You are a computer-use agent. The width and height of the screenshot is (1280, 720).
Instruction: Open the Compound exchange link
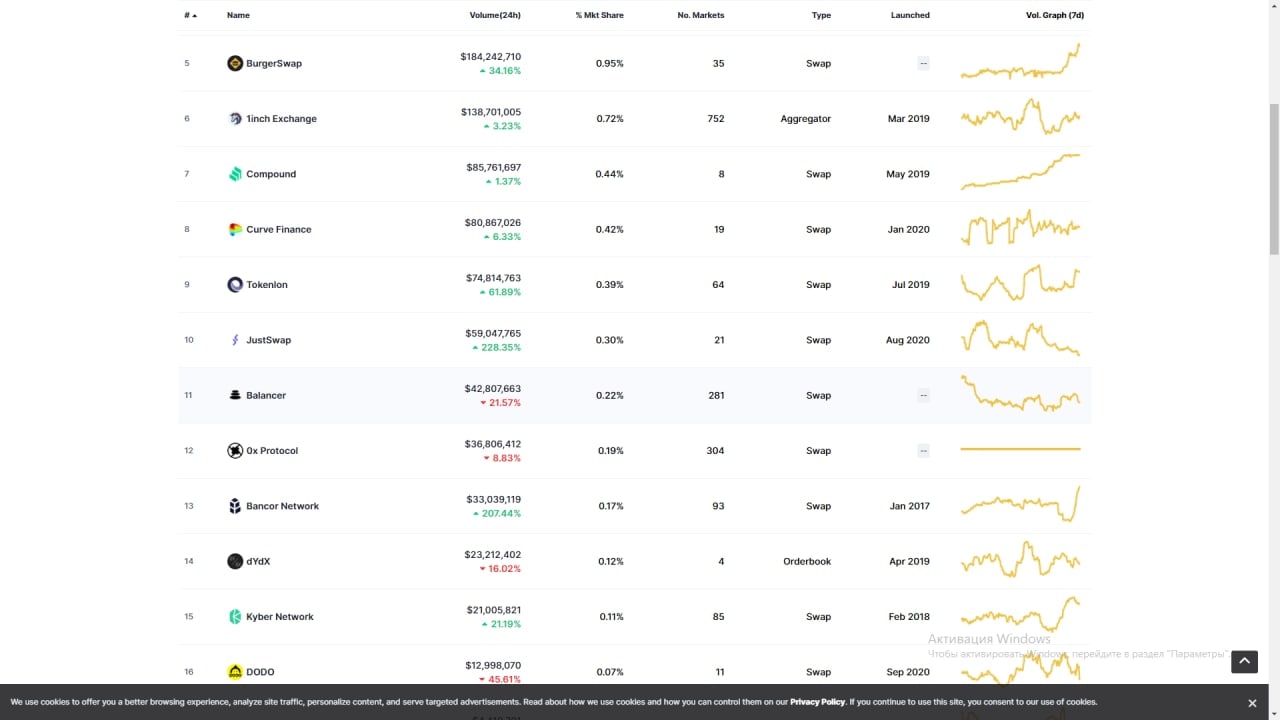click(271, 174)
